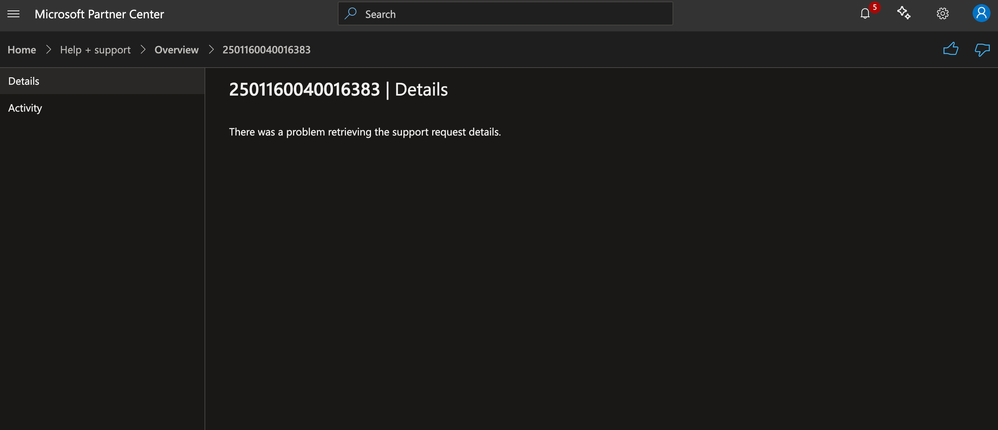Click chevron after Overview breadcrumb
The width and height of the screenshot is (998, 430).
[x=211, y=50]
